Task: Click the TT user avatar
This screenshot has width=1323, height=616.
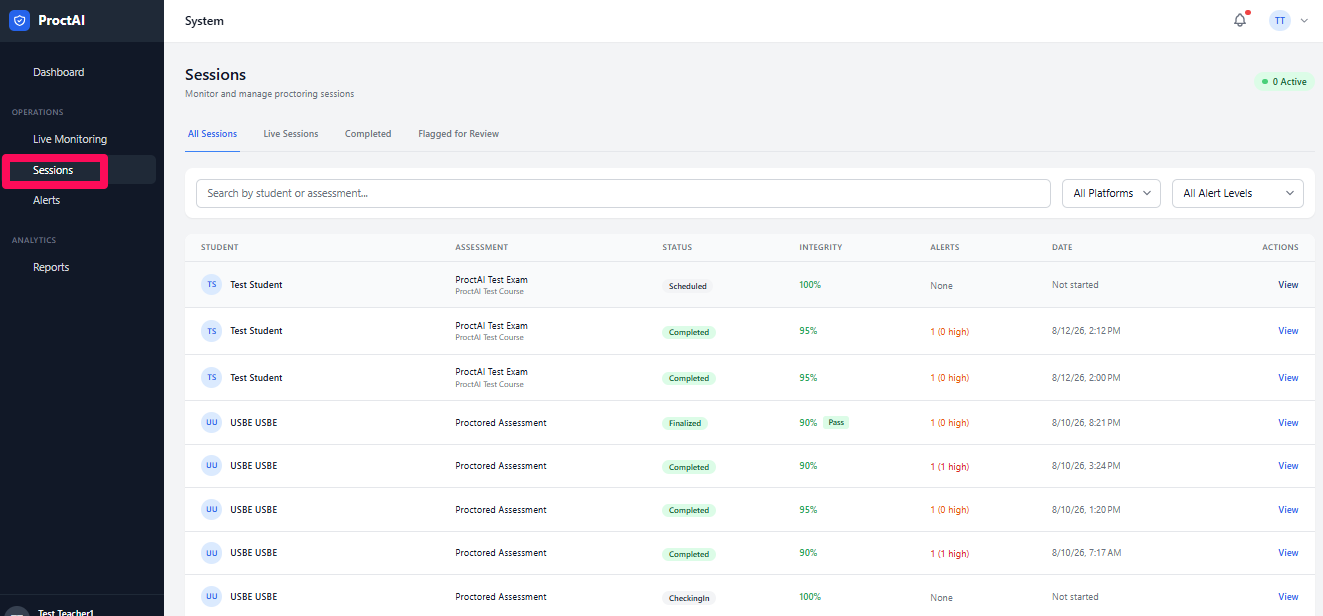Action: (1280, 20)
